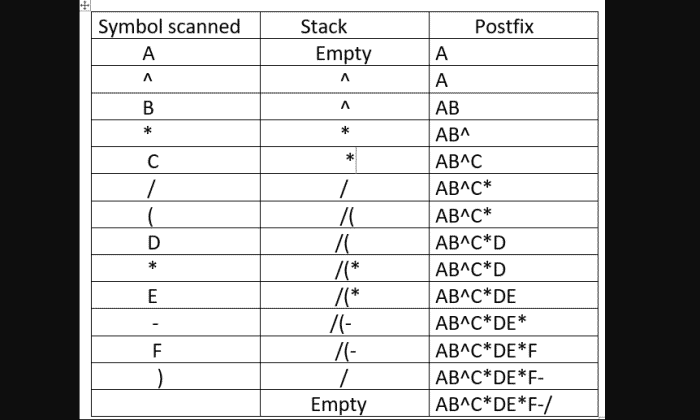Click the postfix cell reading AB^C
700x420 pixels.
point(513,160)
